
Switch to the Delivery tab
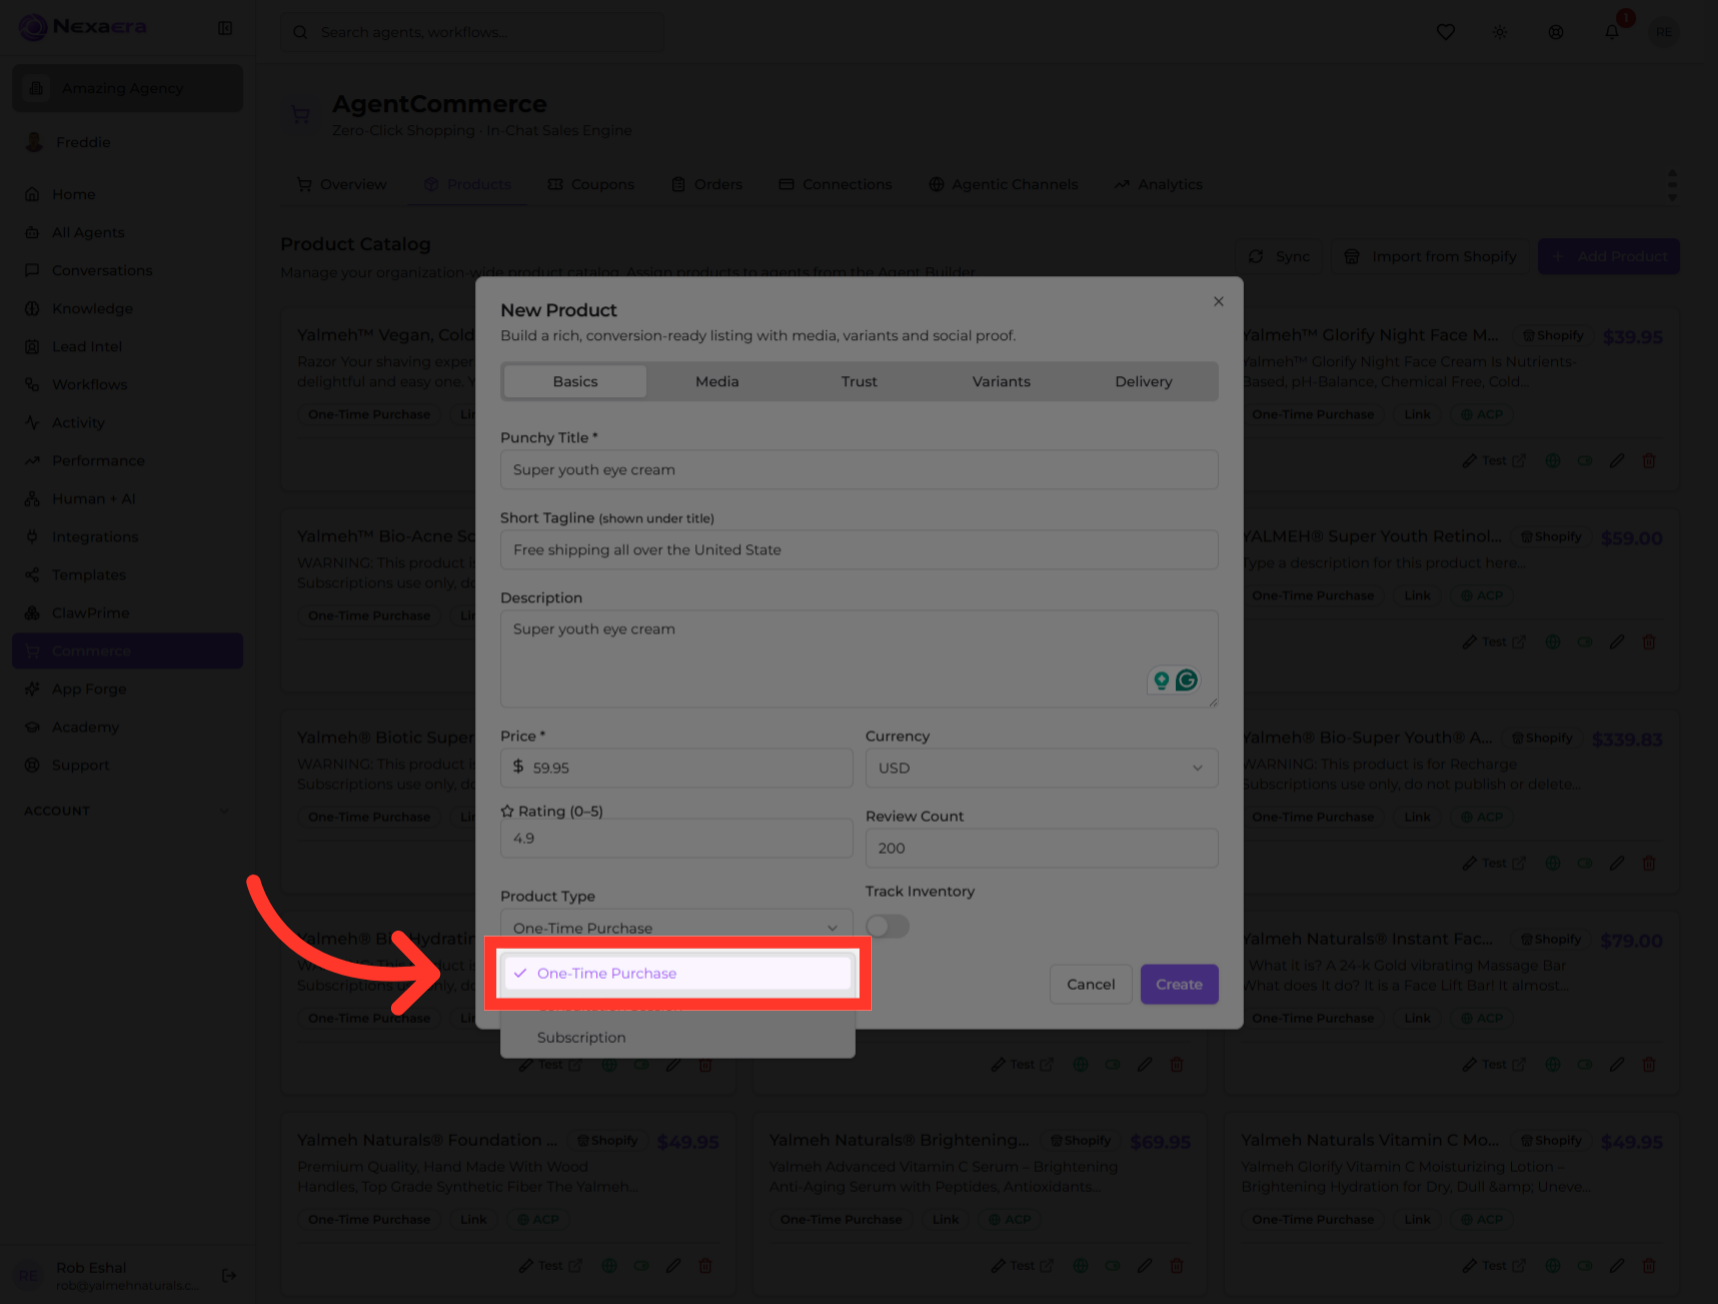[x=1143, y=381]
